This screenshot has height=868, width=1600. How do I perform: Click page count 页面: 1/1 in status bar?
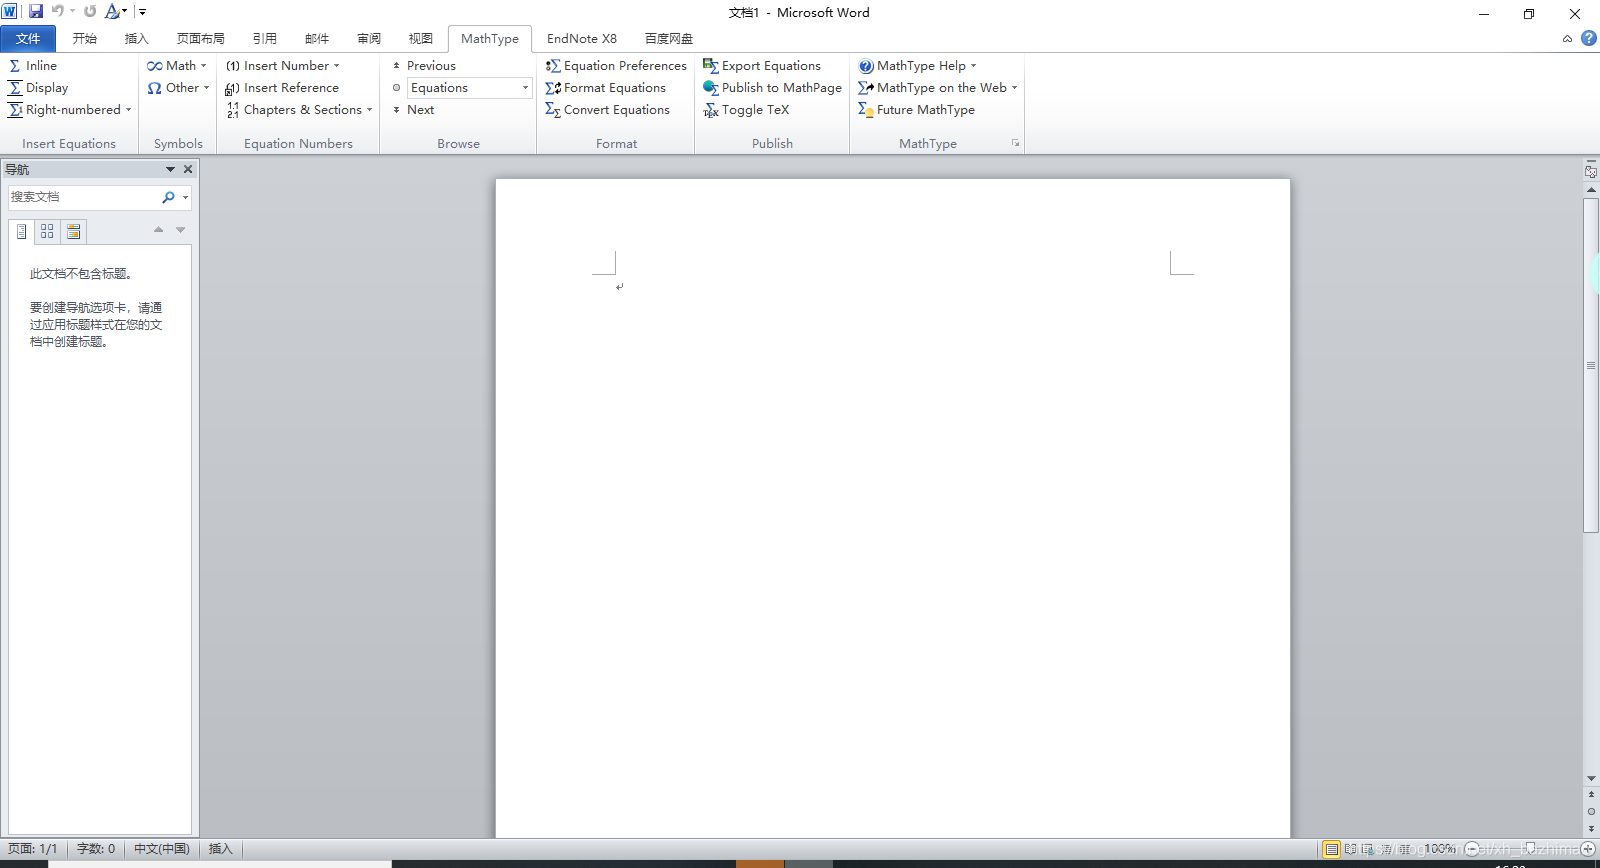(x=33, y=849)
